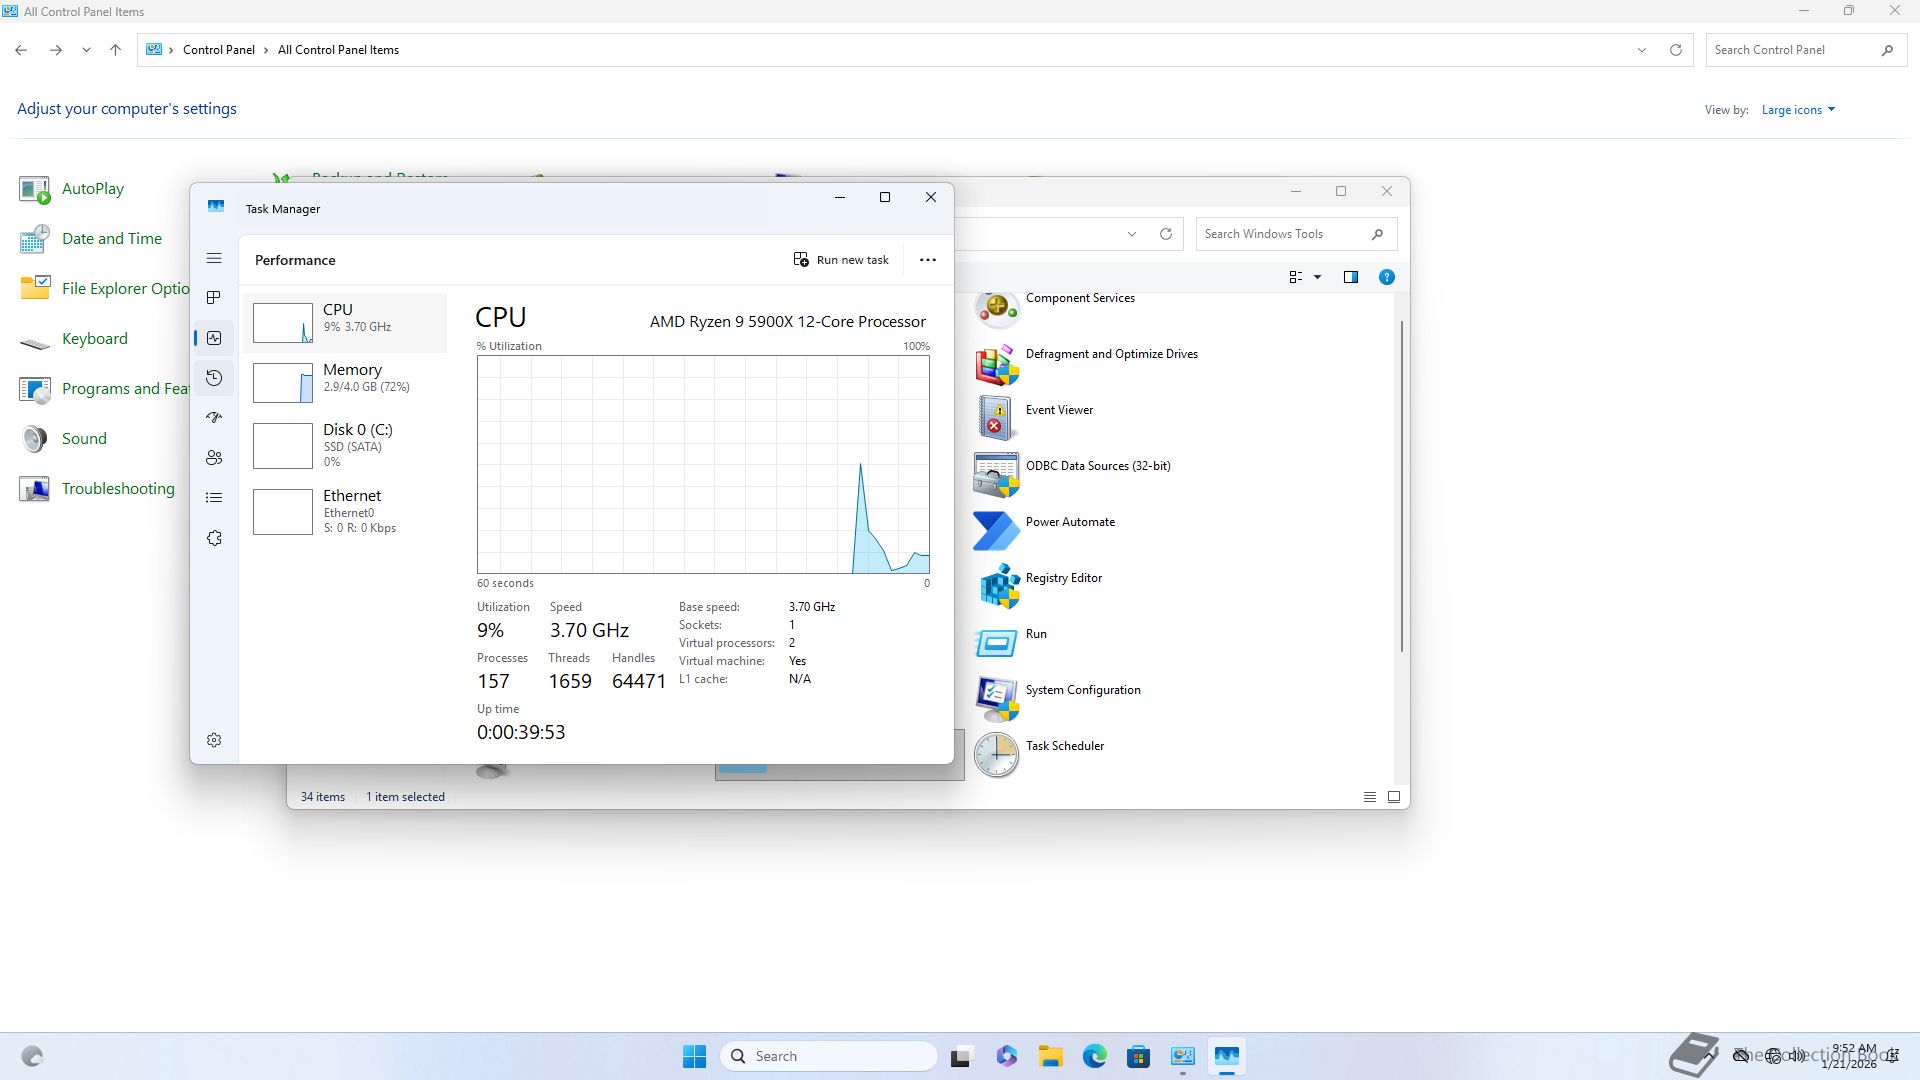1920x1080 pixels.
Task: Expand Control Panel address bar history dropdown
Action: (1641, 50)
